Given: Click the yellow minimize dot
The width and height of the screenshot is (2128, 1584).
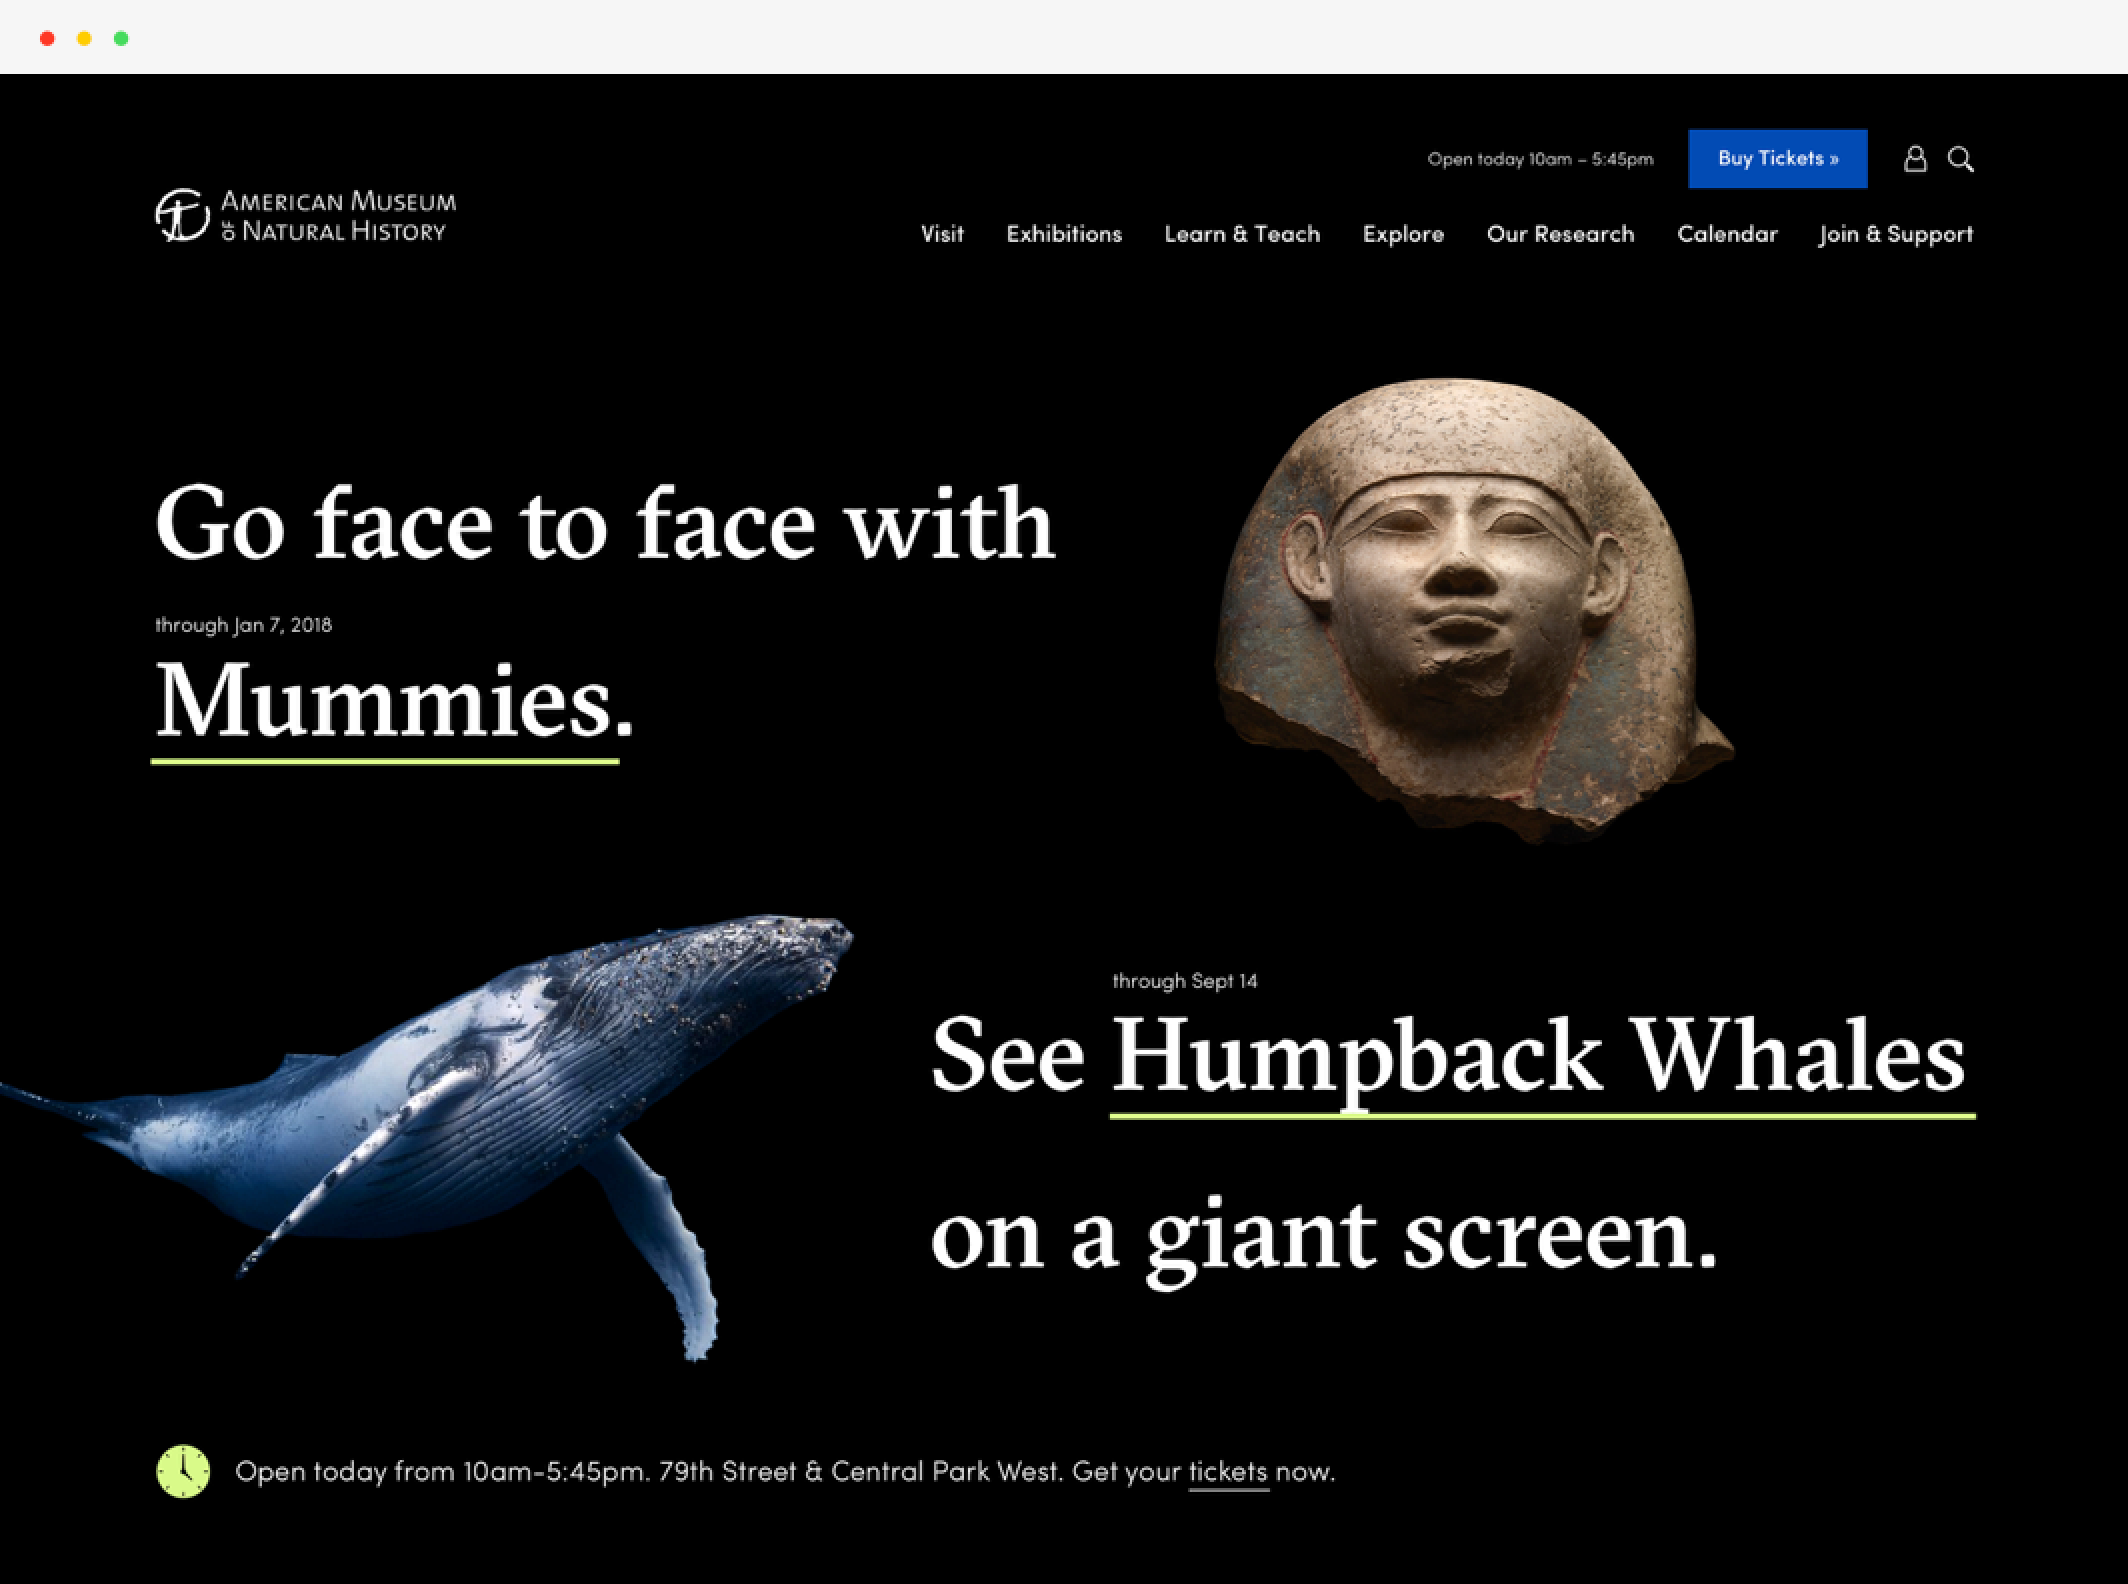Looking at the screenshot, I should click(x=84, y=38).
